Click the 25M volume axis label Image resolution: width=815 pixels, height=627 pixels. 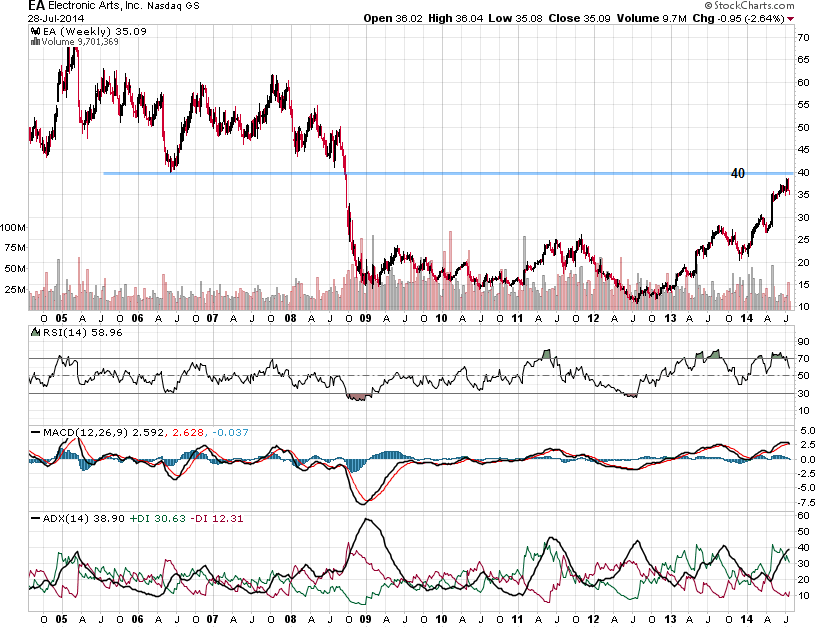pyautogui.click(x=15, y=289)
